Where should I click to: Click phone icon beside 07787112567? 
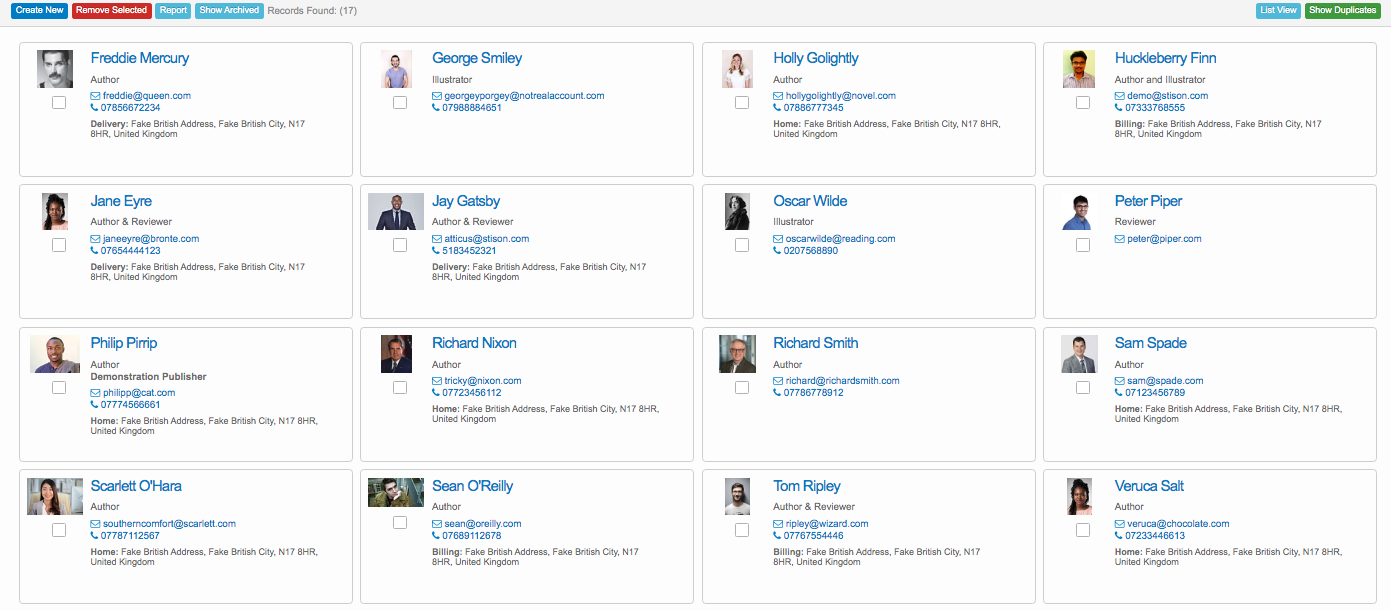(x=95, y=536)
